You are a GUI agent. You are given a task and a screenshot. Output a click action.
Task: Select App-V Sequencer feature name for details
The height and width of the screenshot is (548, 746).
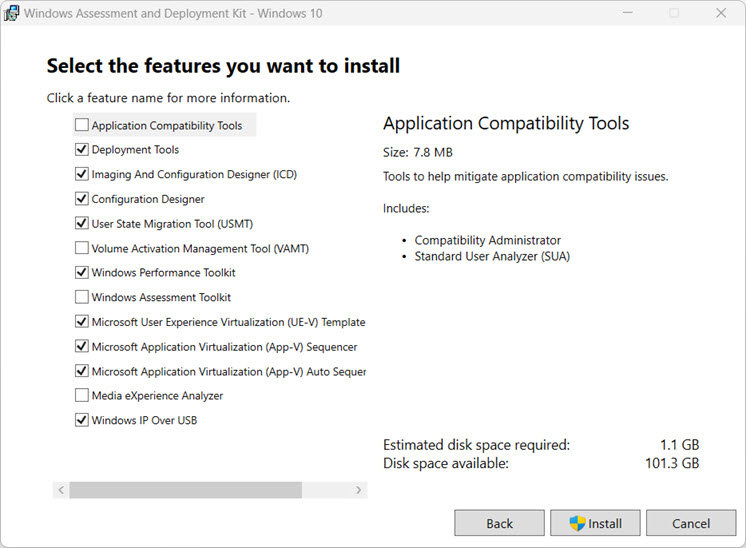[224, 347]
